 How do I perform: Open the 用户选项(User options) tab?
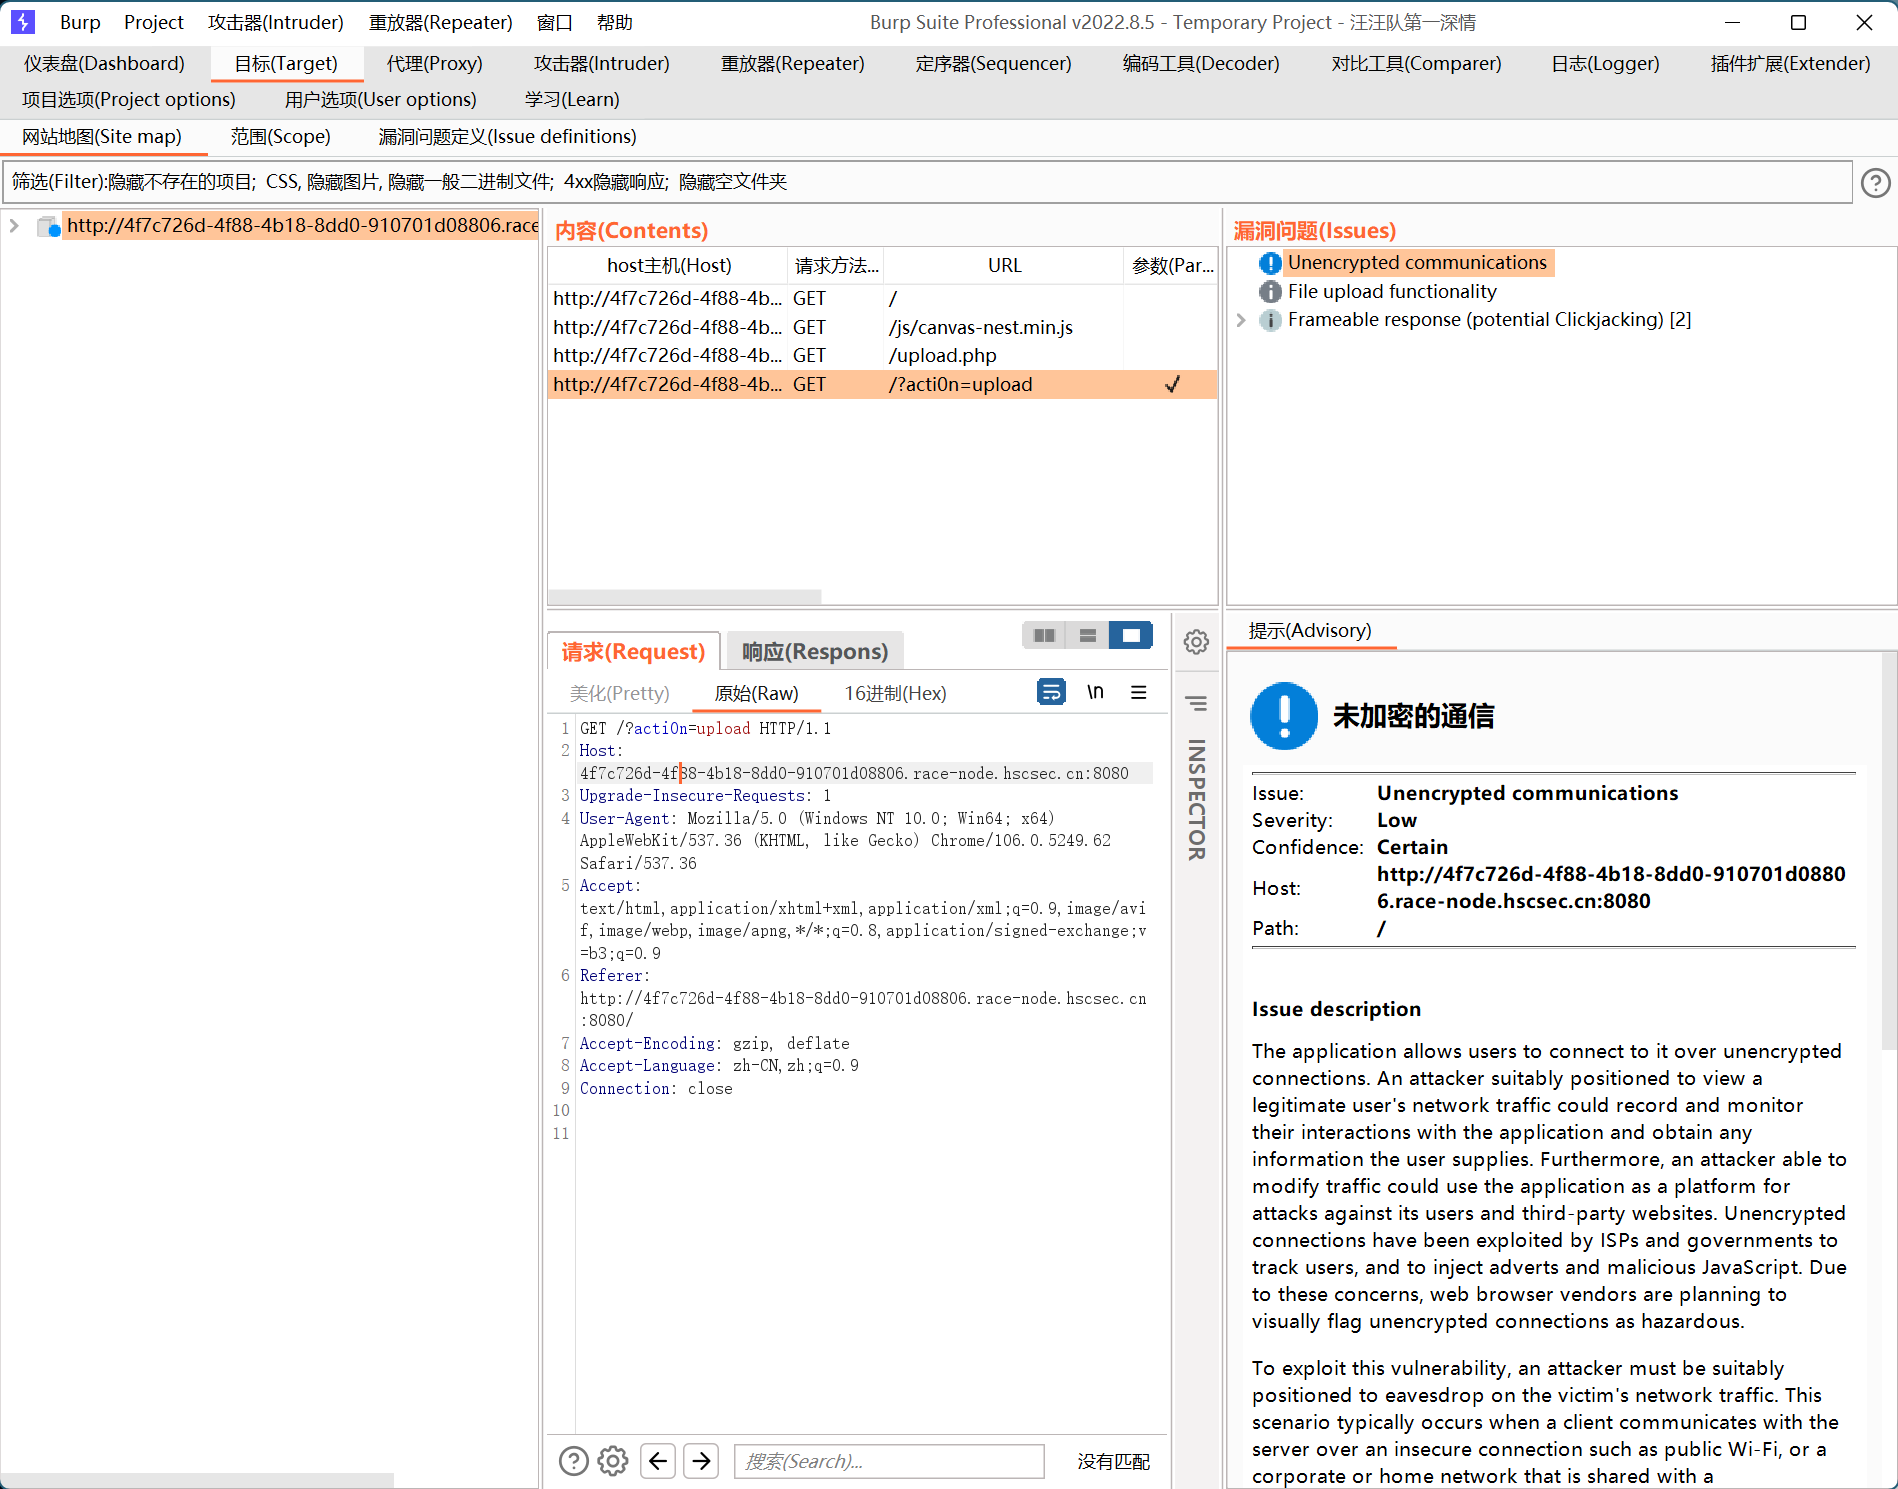point(381,100)
